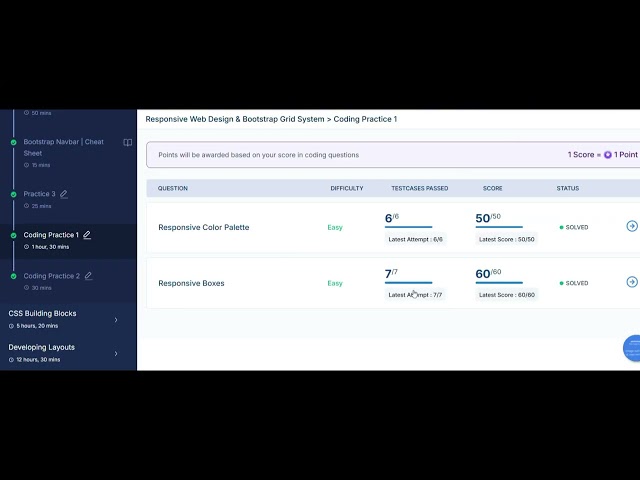Click the 1 Score = 1 Point text
Screen dimensions: 640x480
pyautogui.click(x=602, y=155)
